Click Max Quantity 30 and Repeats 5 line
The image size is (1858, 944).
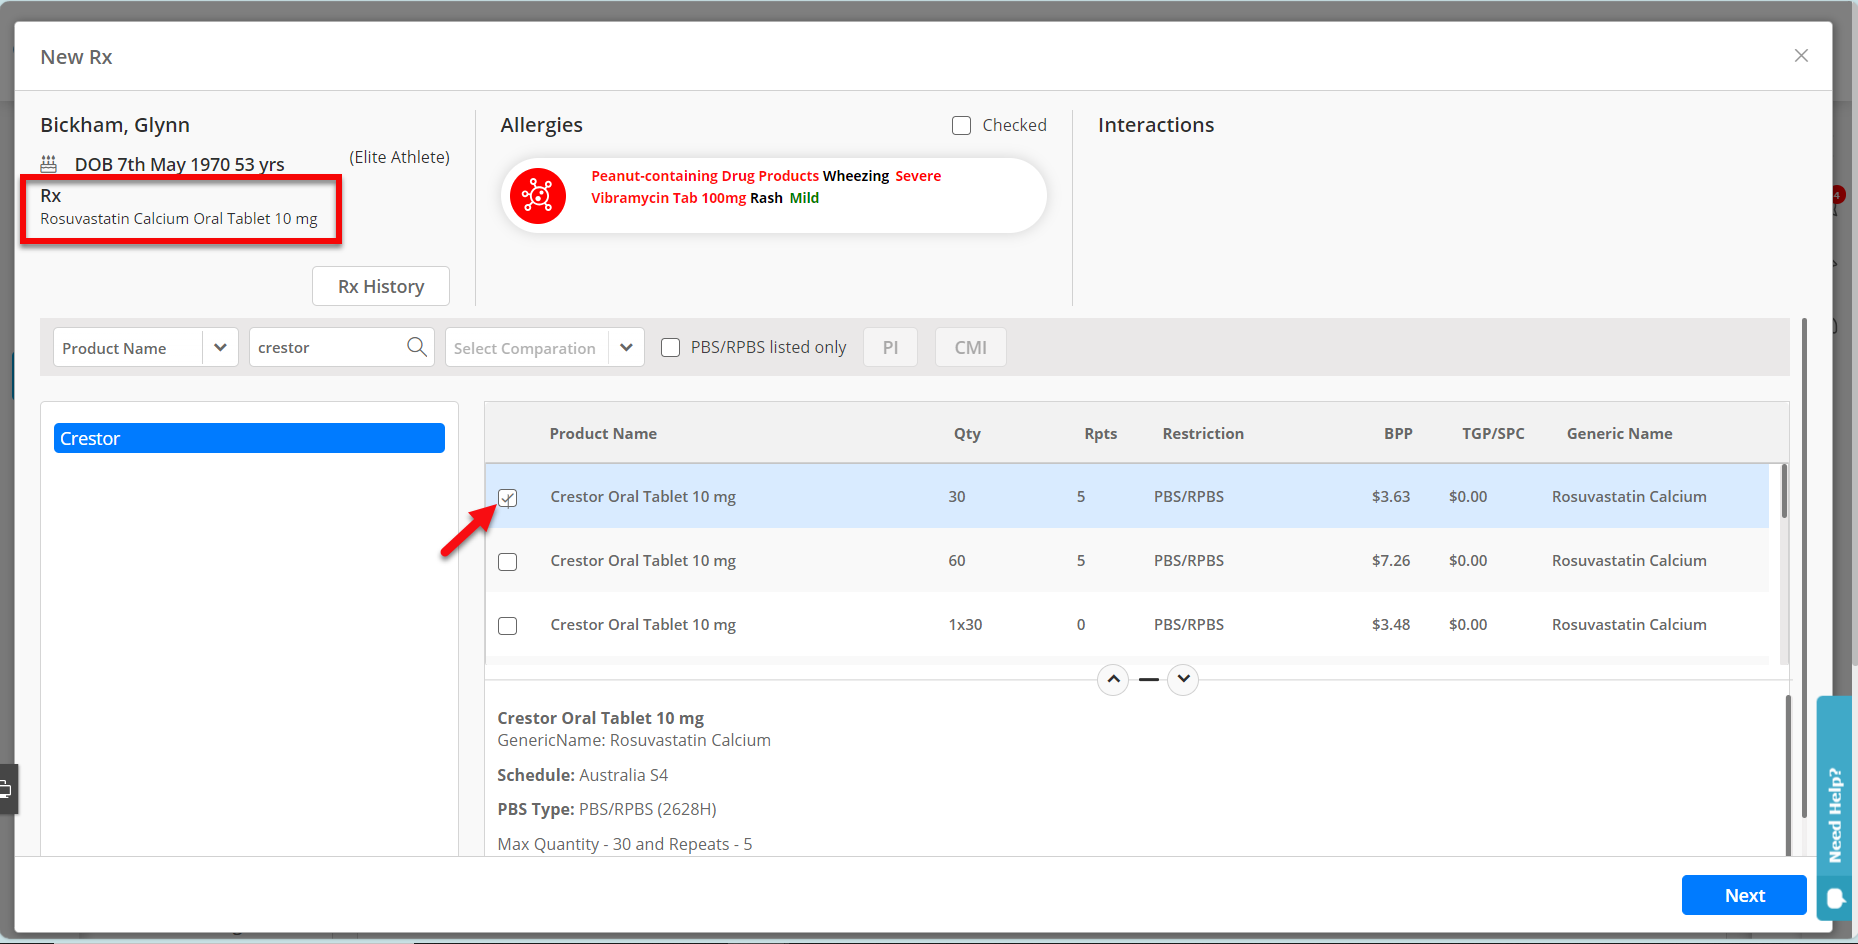coord(625,844)
